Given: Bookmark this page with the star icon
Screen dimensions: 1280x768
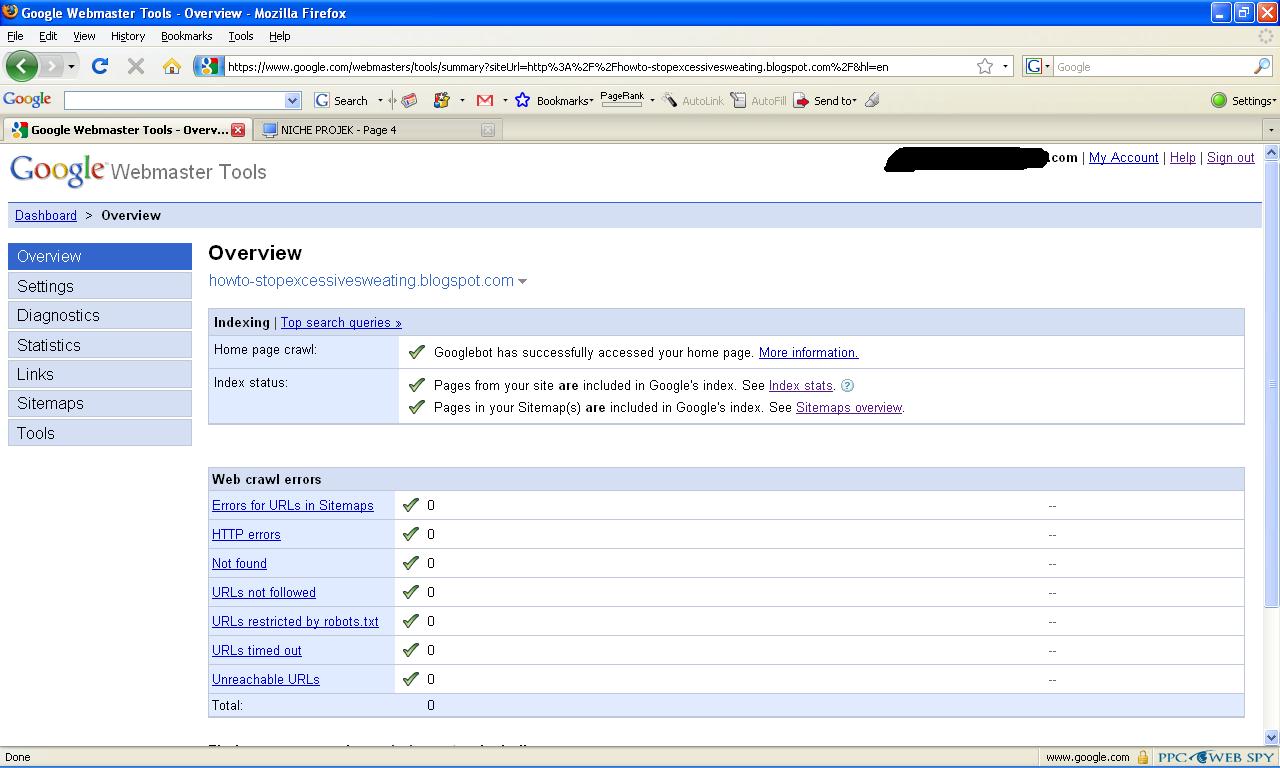Looking at the screenshot, I should click(985, 66).
